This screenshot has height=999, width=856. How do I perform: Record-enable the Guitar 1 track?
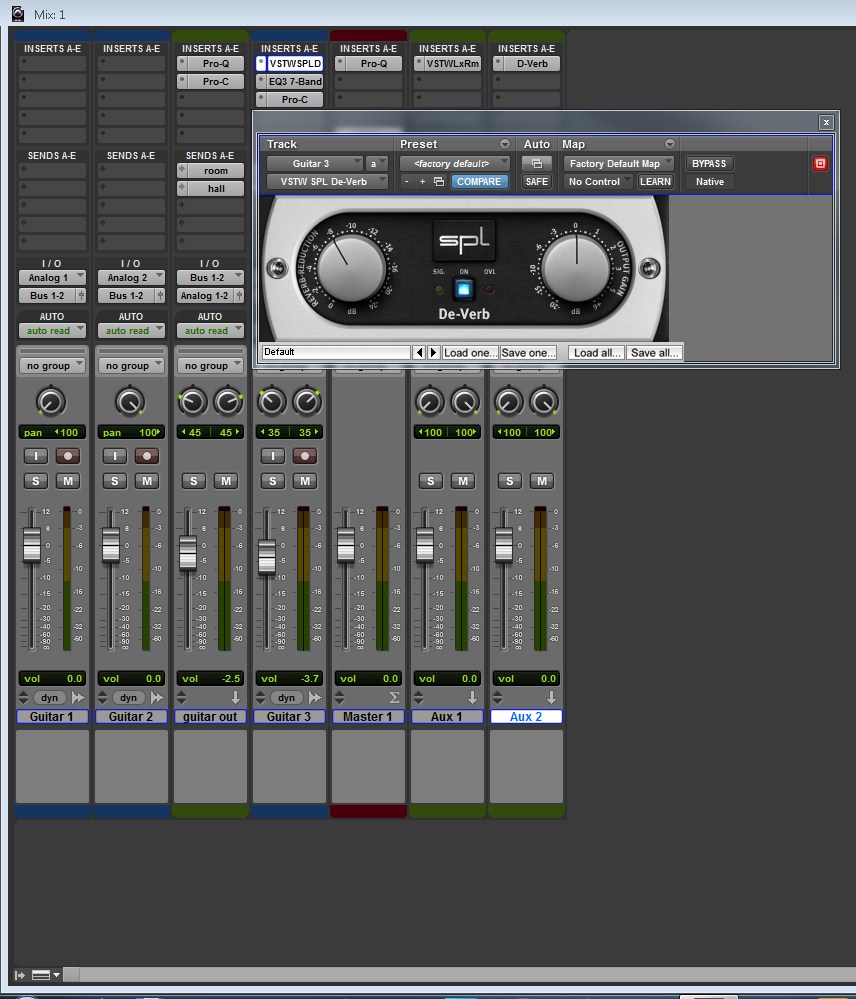[68, 456]
